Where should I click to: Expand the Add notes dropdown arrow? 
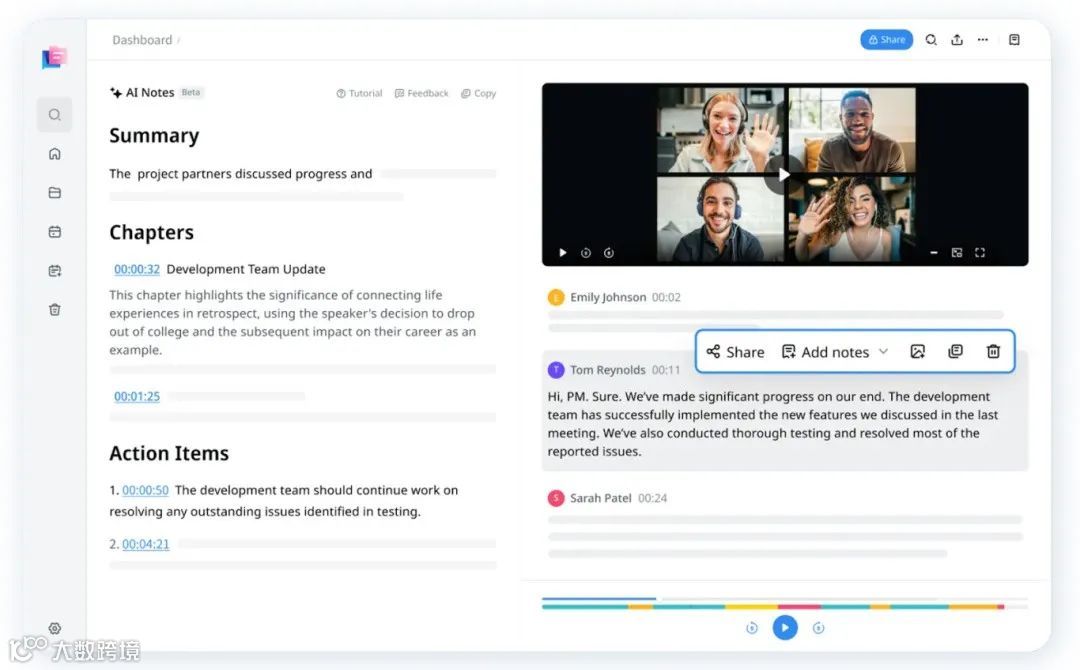[884, 352]
